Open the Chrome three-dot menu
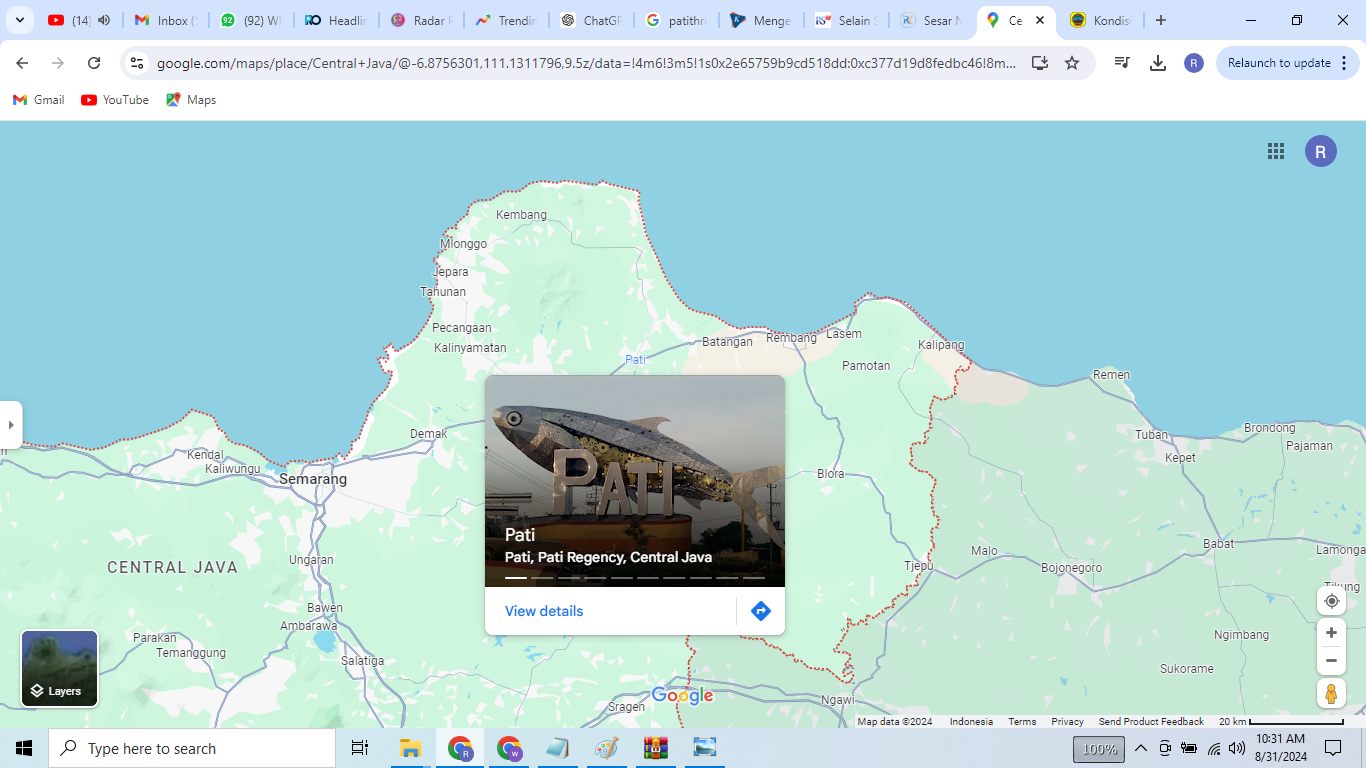 (1343, 63)
